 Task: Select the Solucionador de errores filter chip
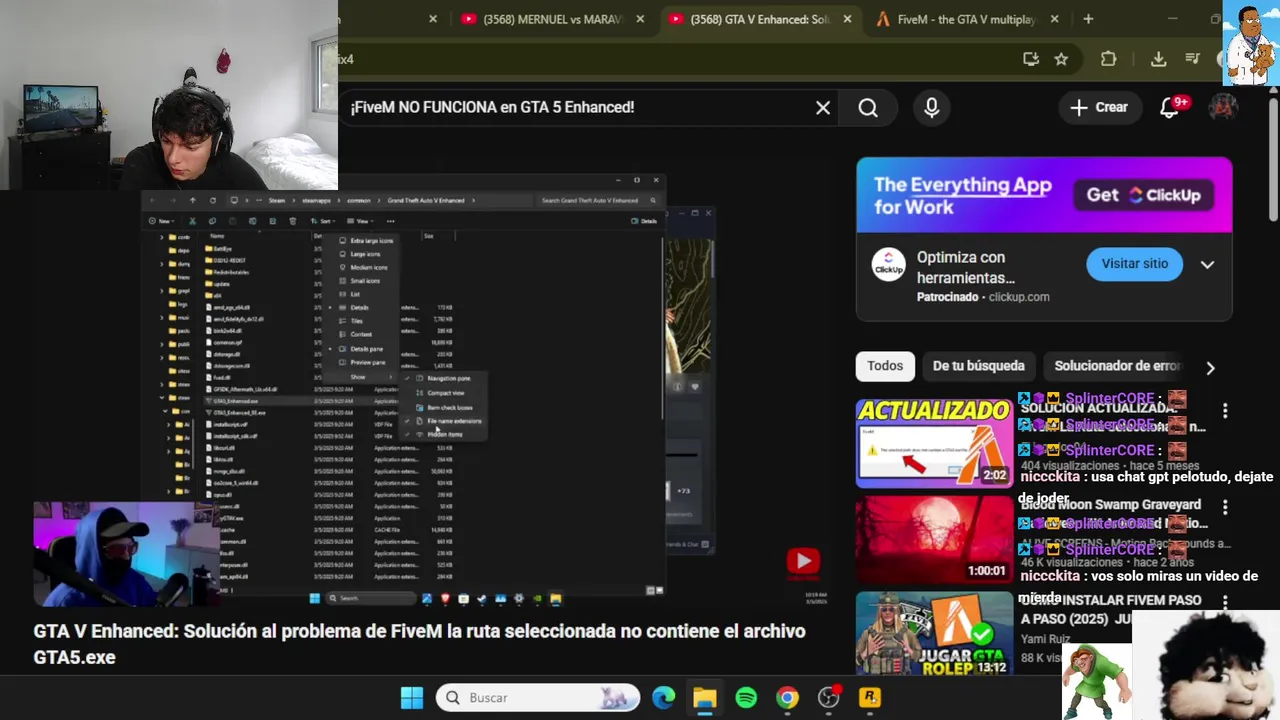[x=1117, y=366]
